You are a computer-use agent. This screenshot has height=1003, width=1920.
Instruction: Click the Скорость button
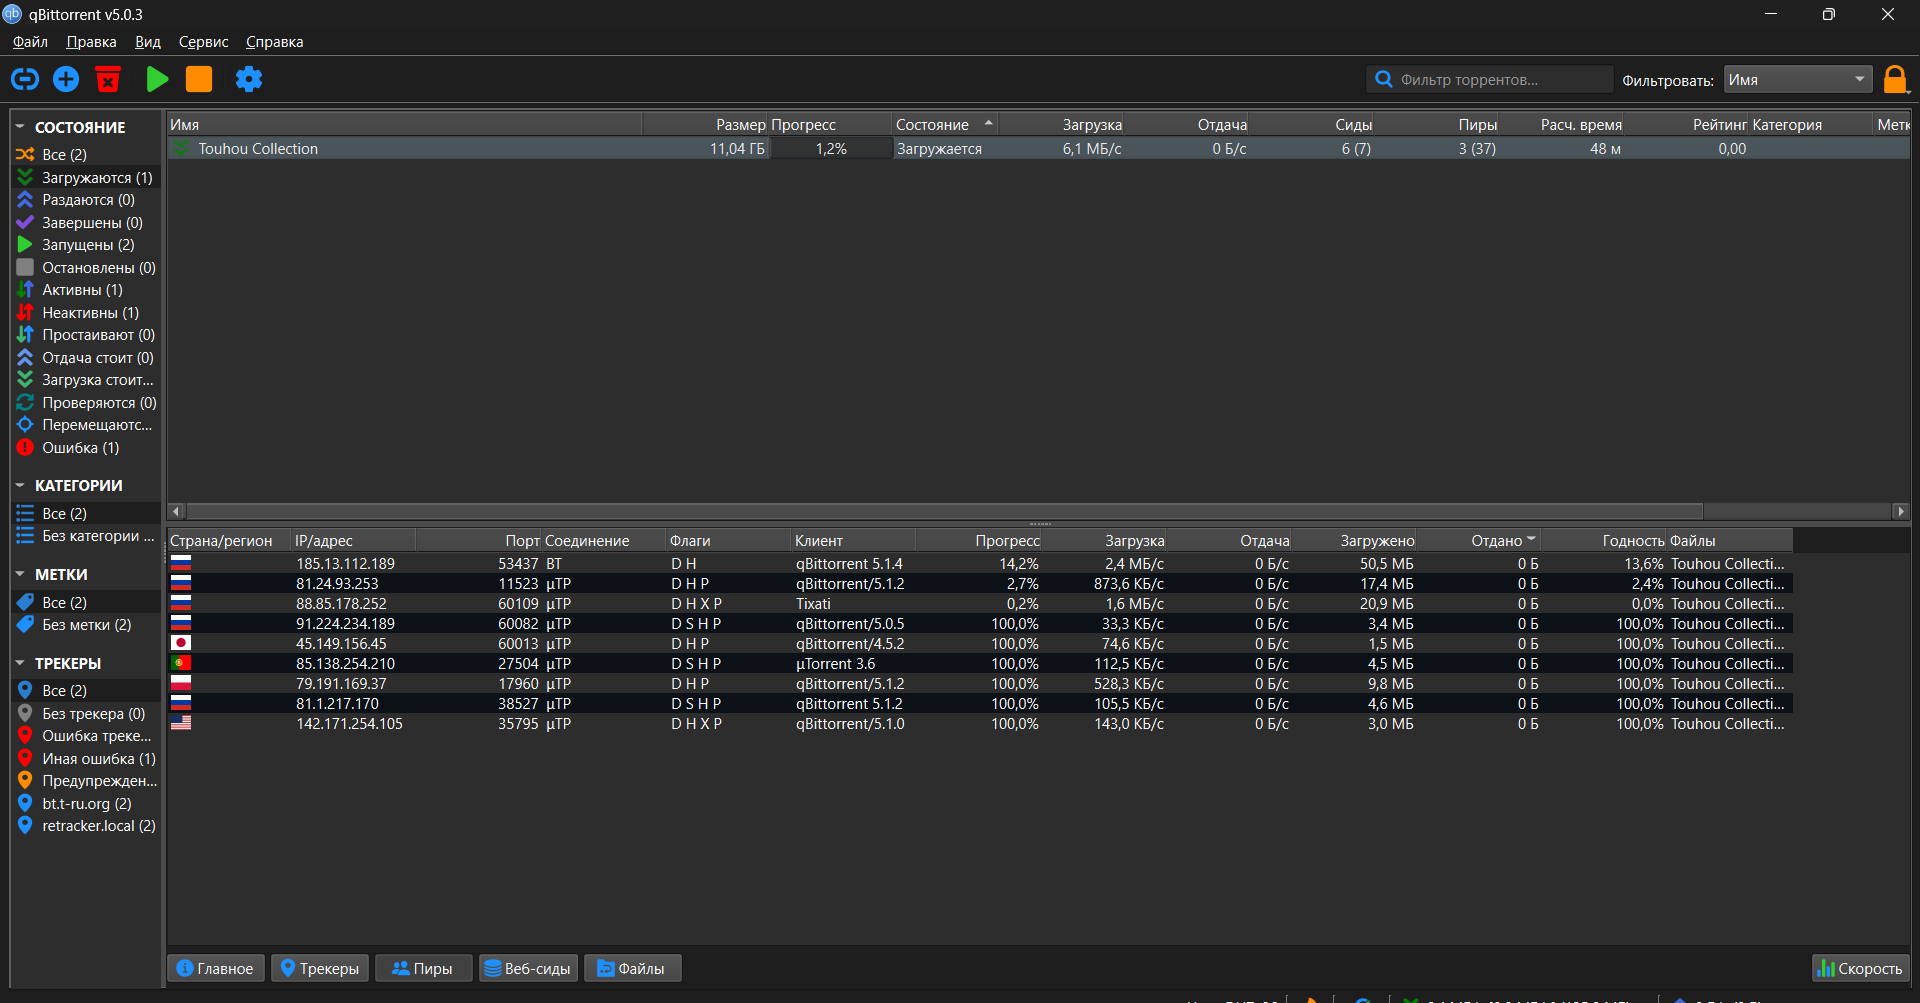tap(1861, 968)
